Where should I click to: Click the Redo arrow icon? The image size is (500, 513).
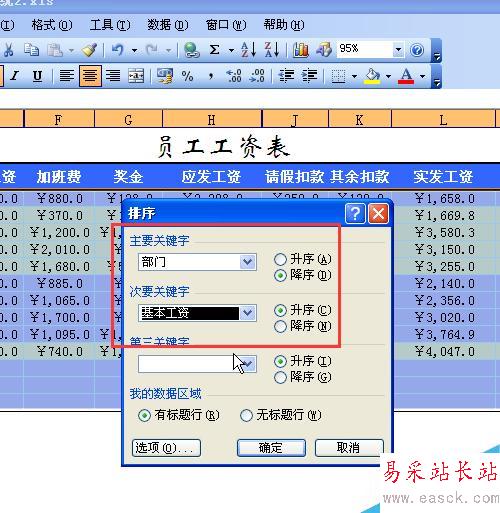pos(152,50)
